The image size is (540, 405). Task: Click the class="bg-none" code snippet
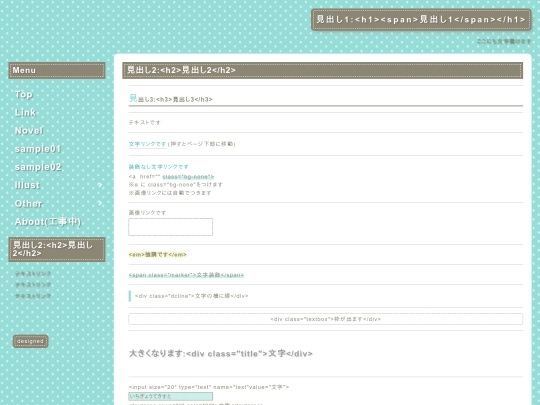[188, 177]
